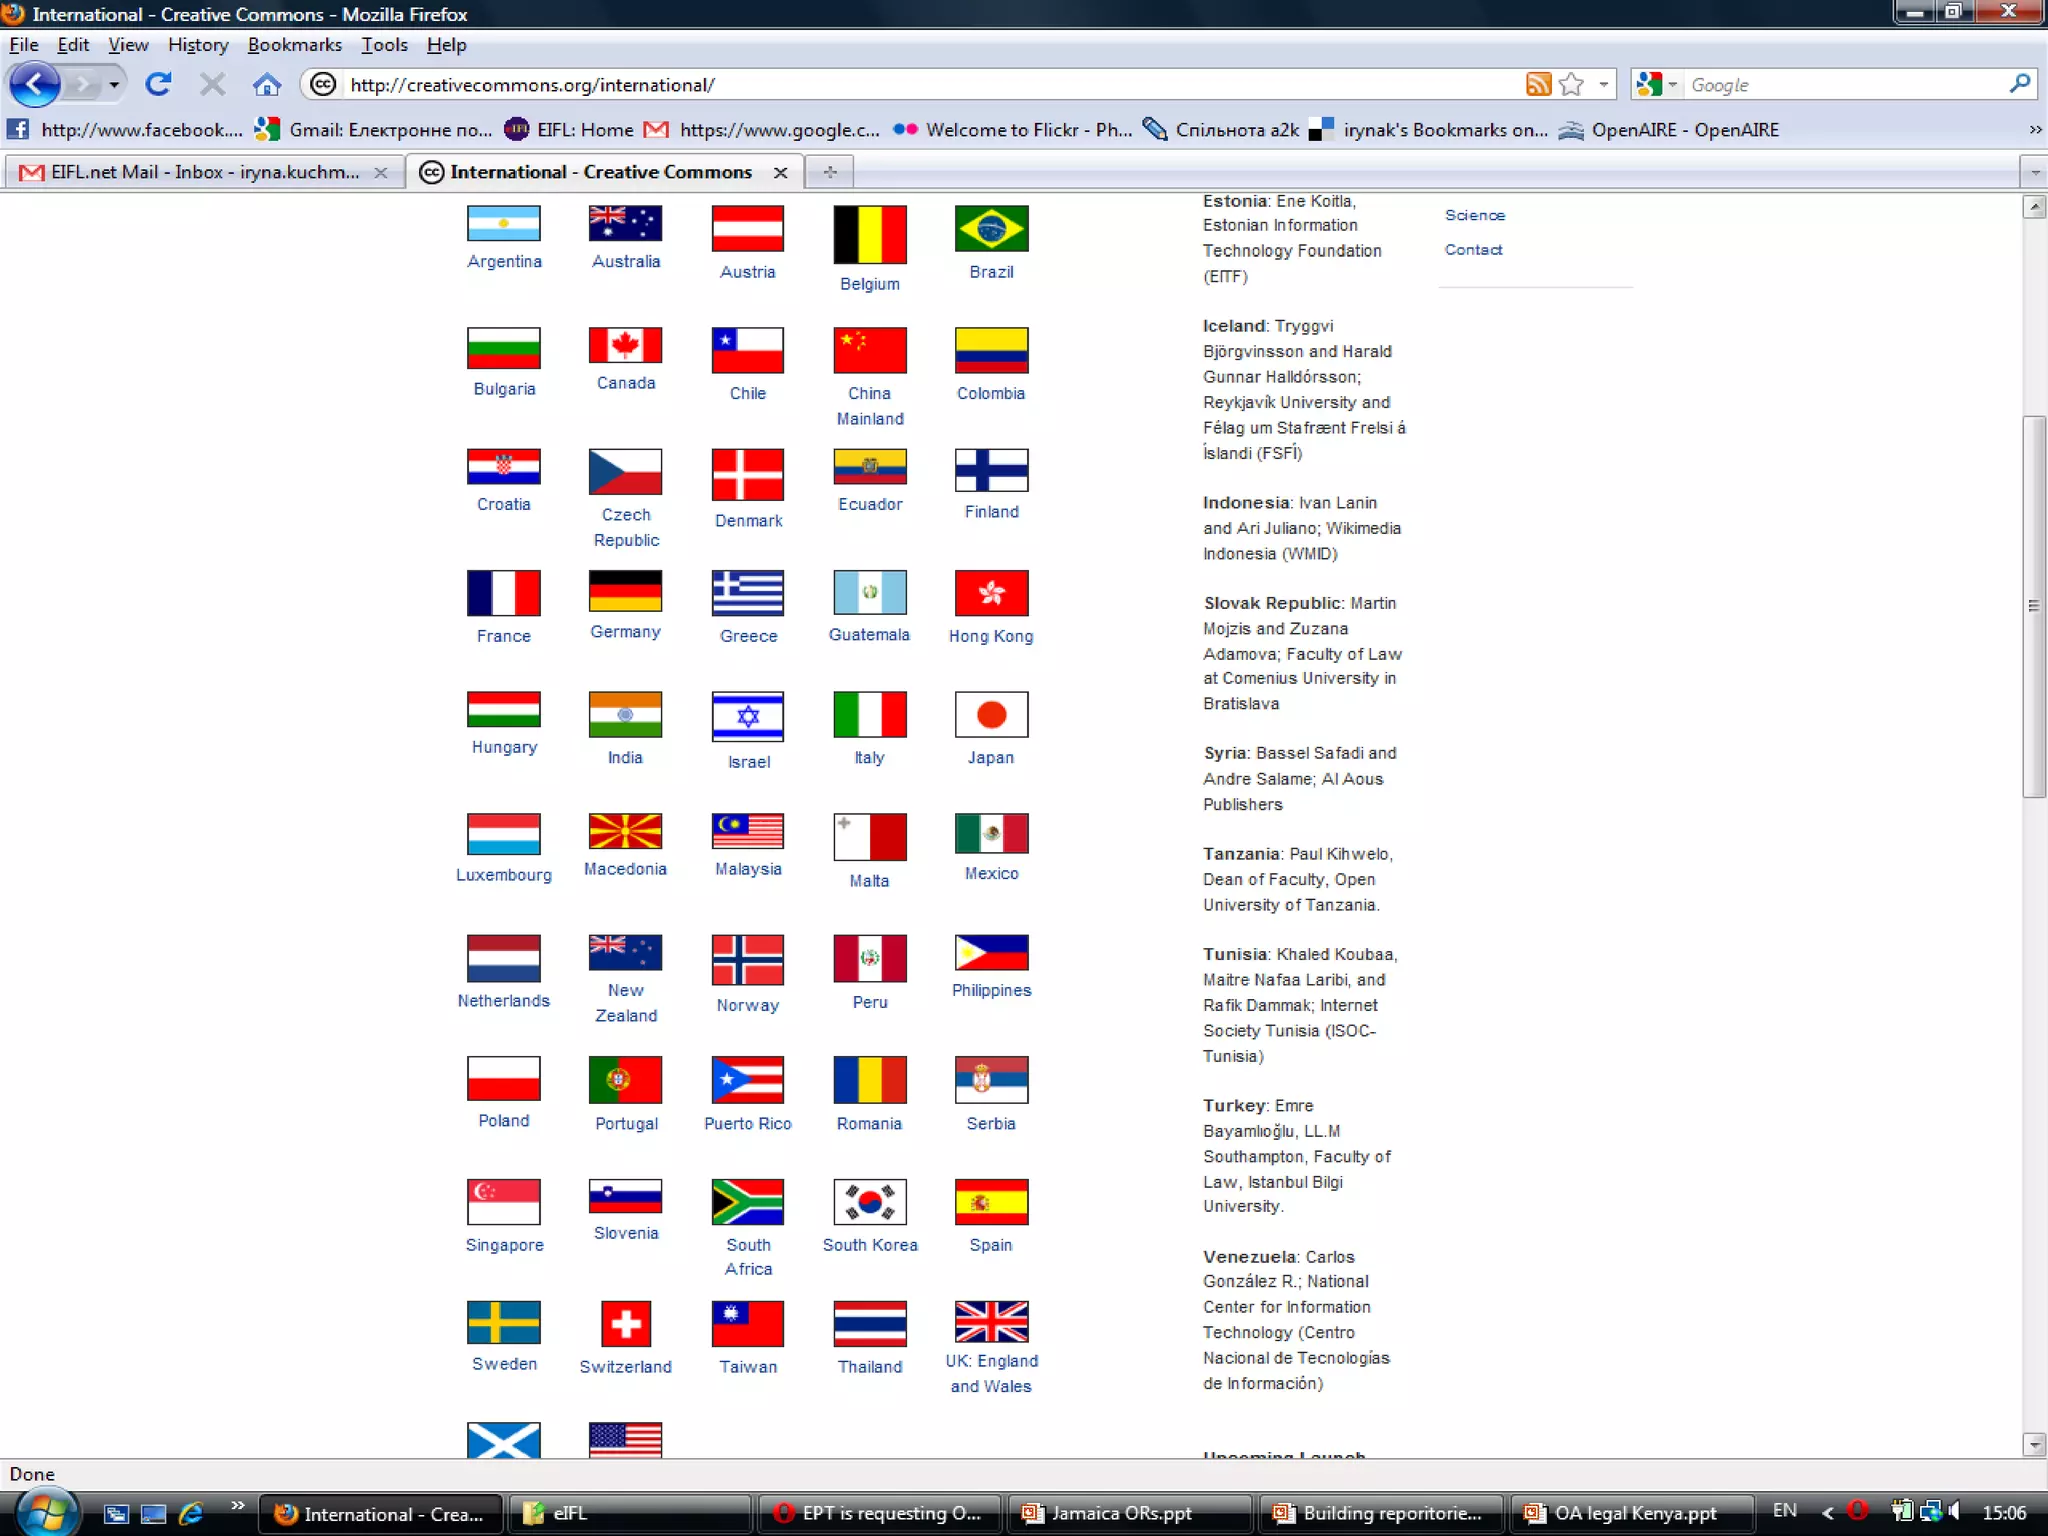Open the Germany country link
The height and width of the screenshot is (1536, 2048).
tap(625, 632)
